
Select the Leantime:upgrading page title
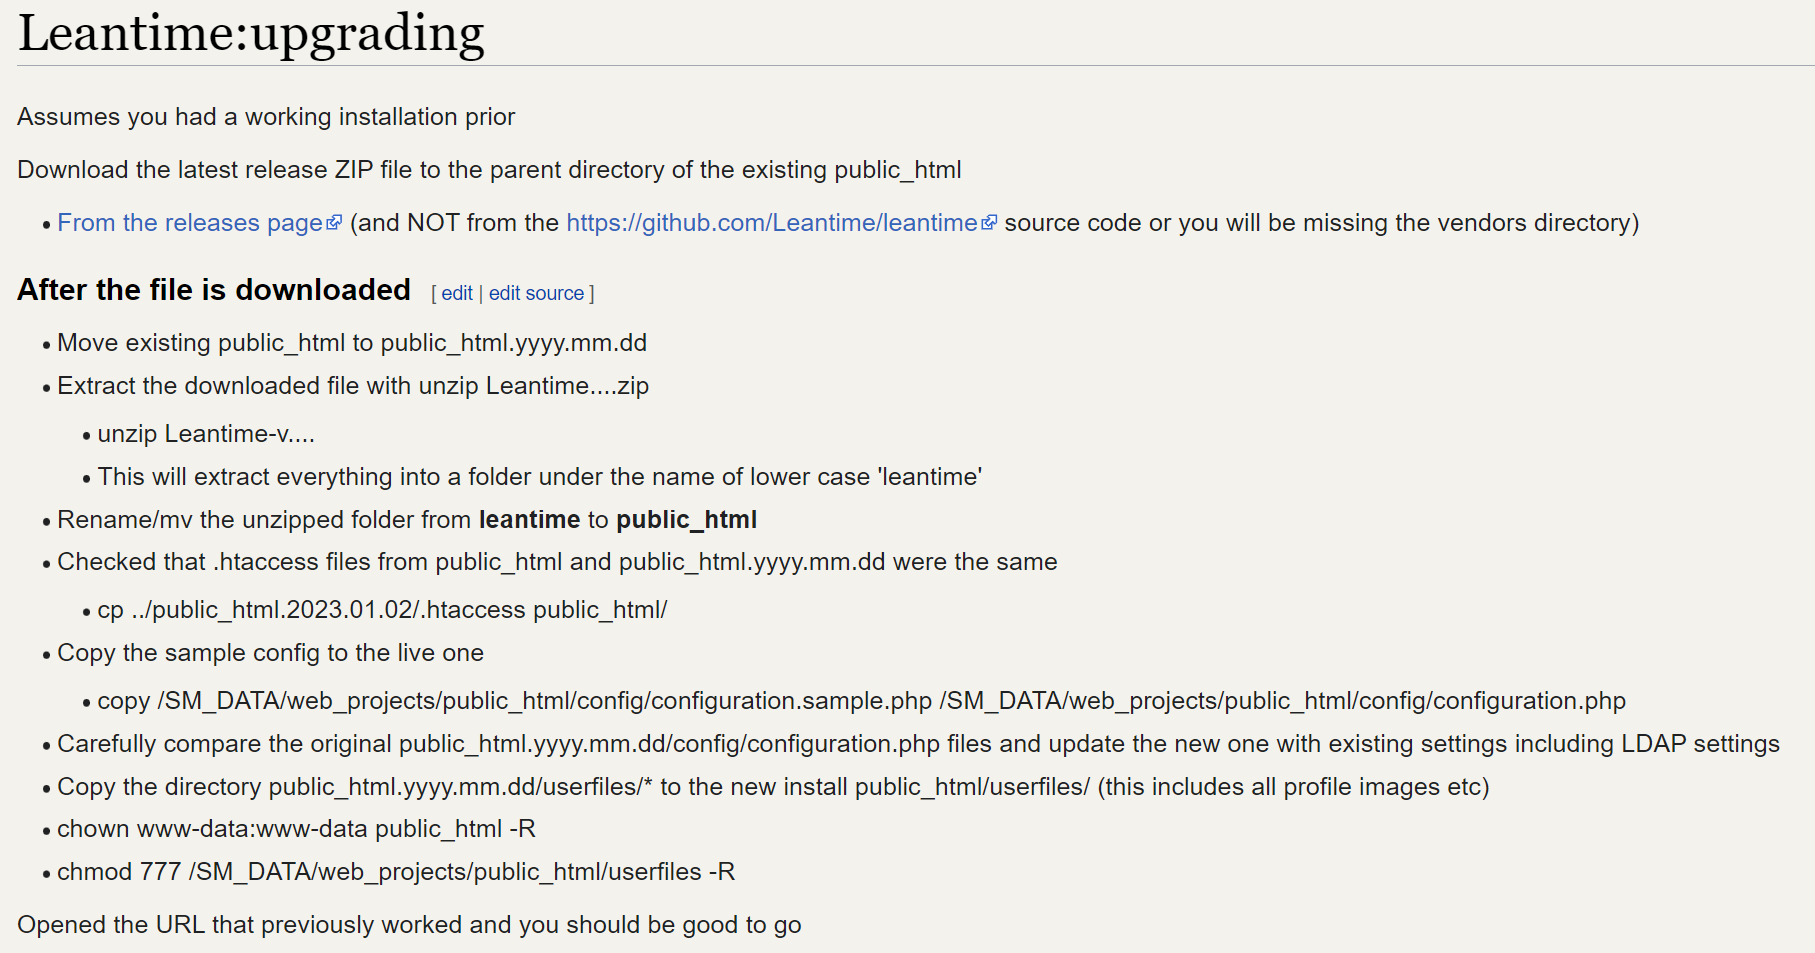(250, 32)
